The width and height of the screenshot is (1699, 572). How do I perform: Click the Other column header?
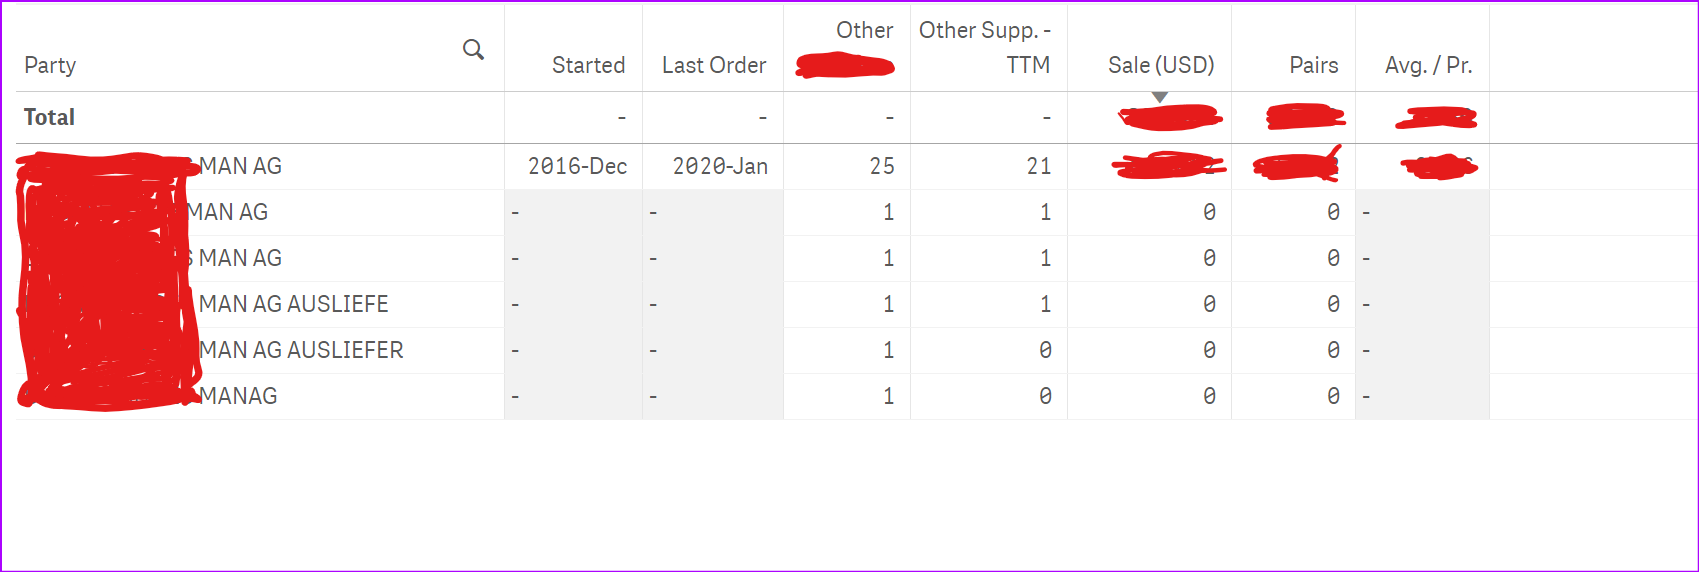coord(864,31)
